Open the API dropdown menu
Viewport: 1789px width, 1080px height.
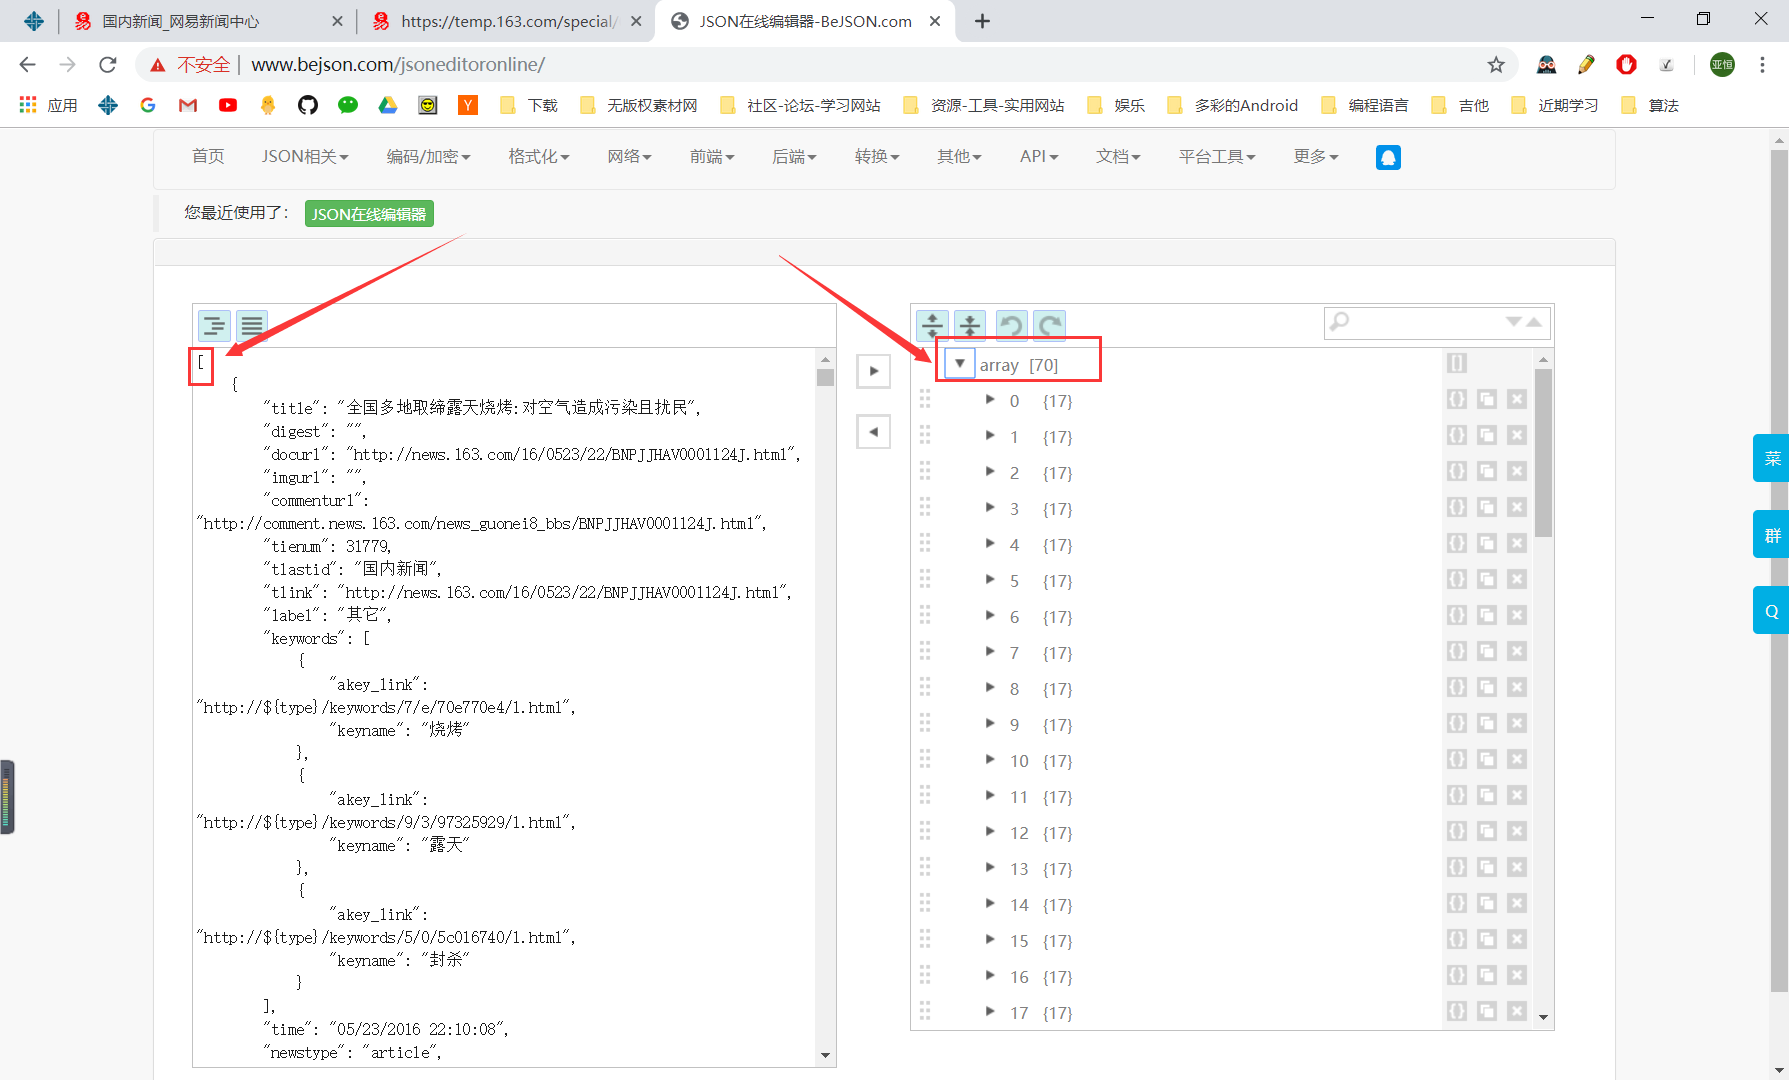[x=1039, y=157]
